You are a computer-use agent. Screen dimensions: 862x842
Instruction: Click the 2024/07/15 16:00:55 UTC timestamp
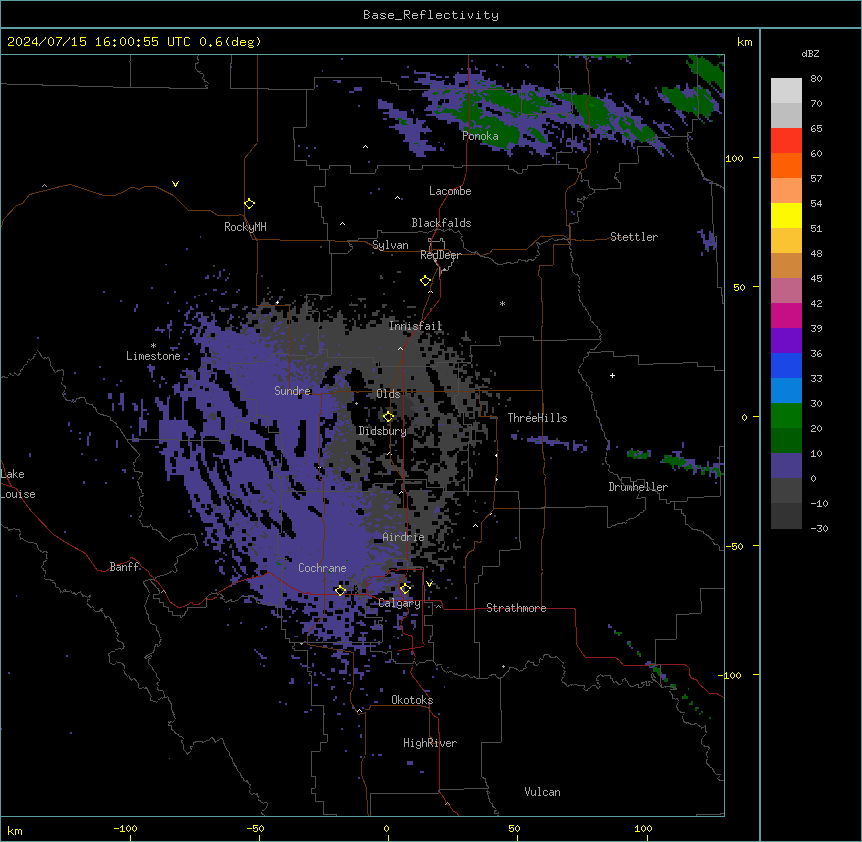pos(99,42)
